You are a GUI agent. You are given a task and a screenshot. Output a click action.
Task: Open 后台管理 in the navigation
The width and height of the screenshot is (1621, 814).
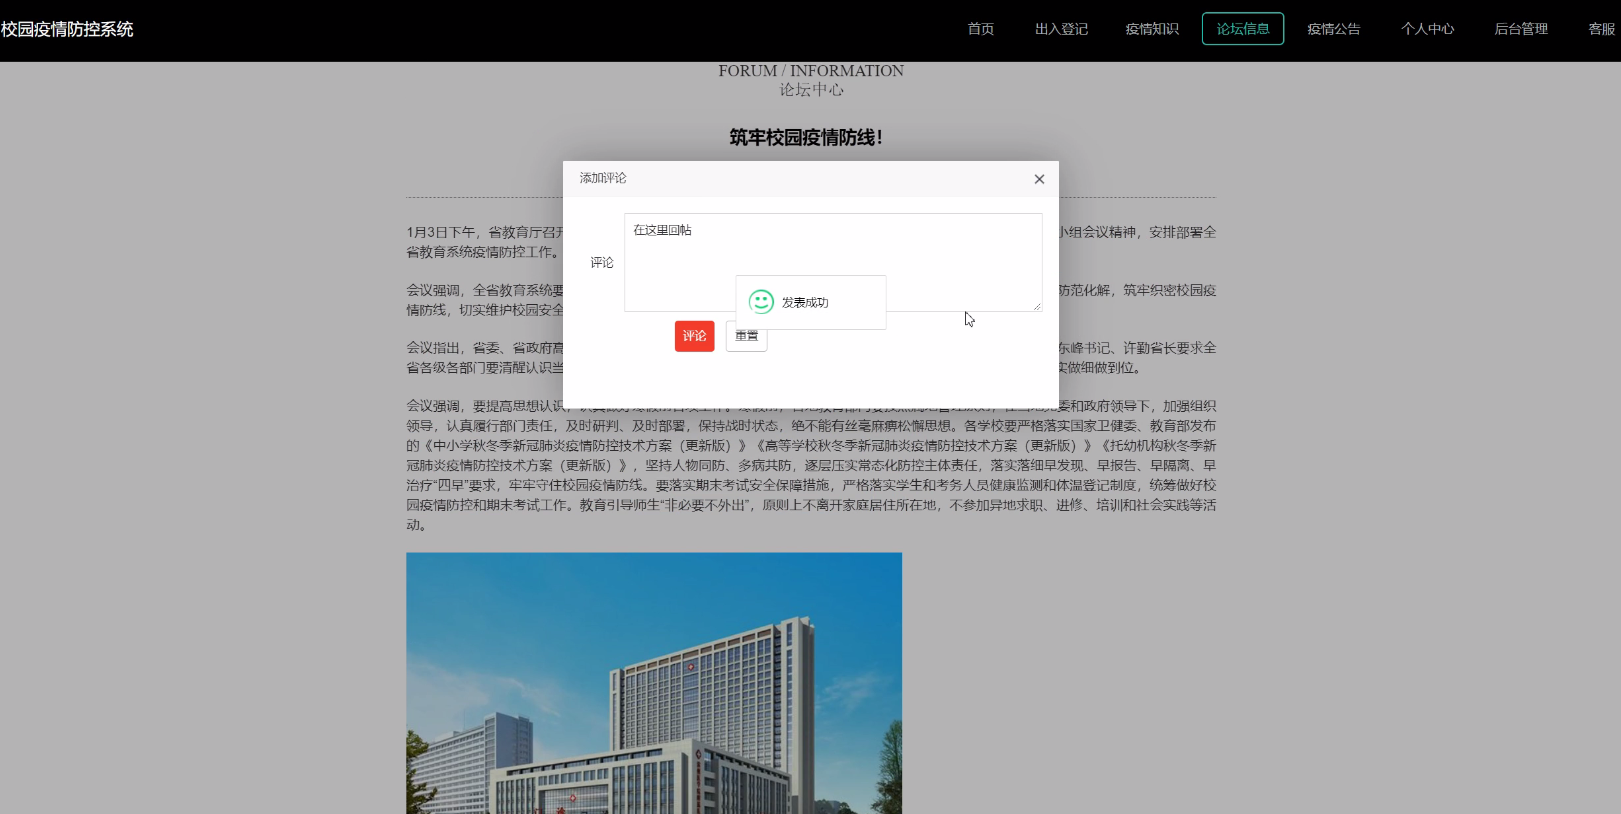pyautogui.click(x=1520, y=29)
